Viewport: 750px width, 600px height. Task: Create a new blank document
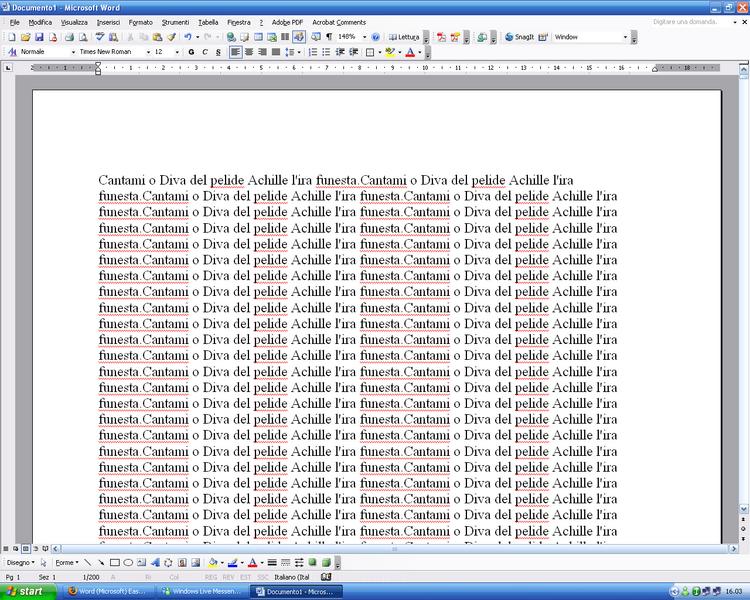click(12, 37)
